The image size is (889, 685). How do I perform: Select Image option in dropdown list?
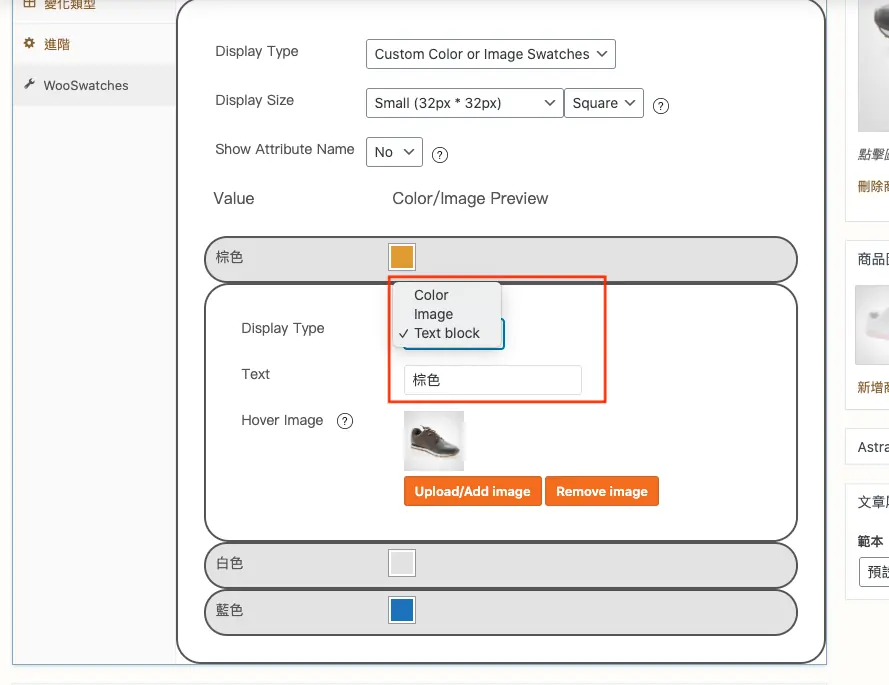point(433,314)
